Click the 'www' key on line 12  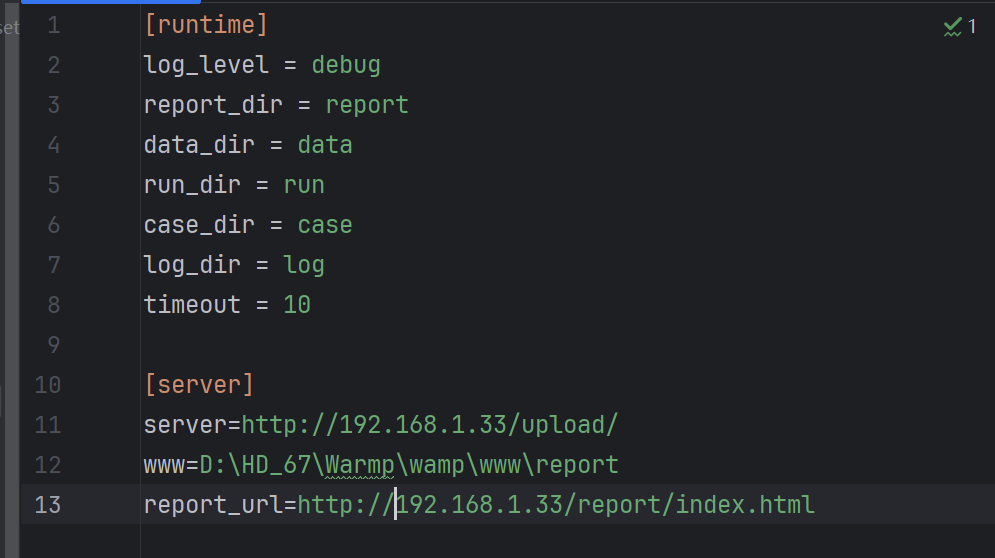click(x=164, y=465)
